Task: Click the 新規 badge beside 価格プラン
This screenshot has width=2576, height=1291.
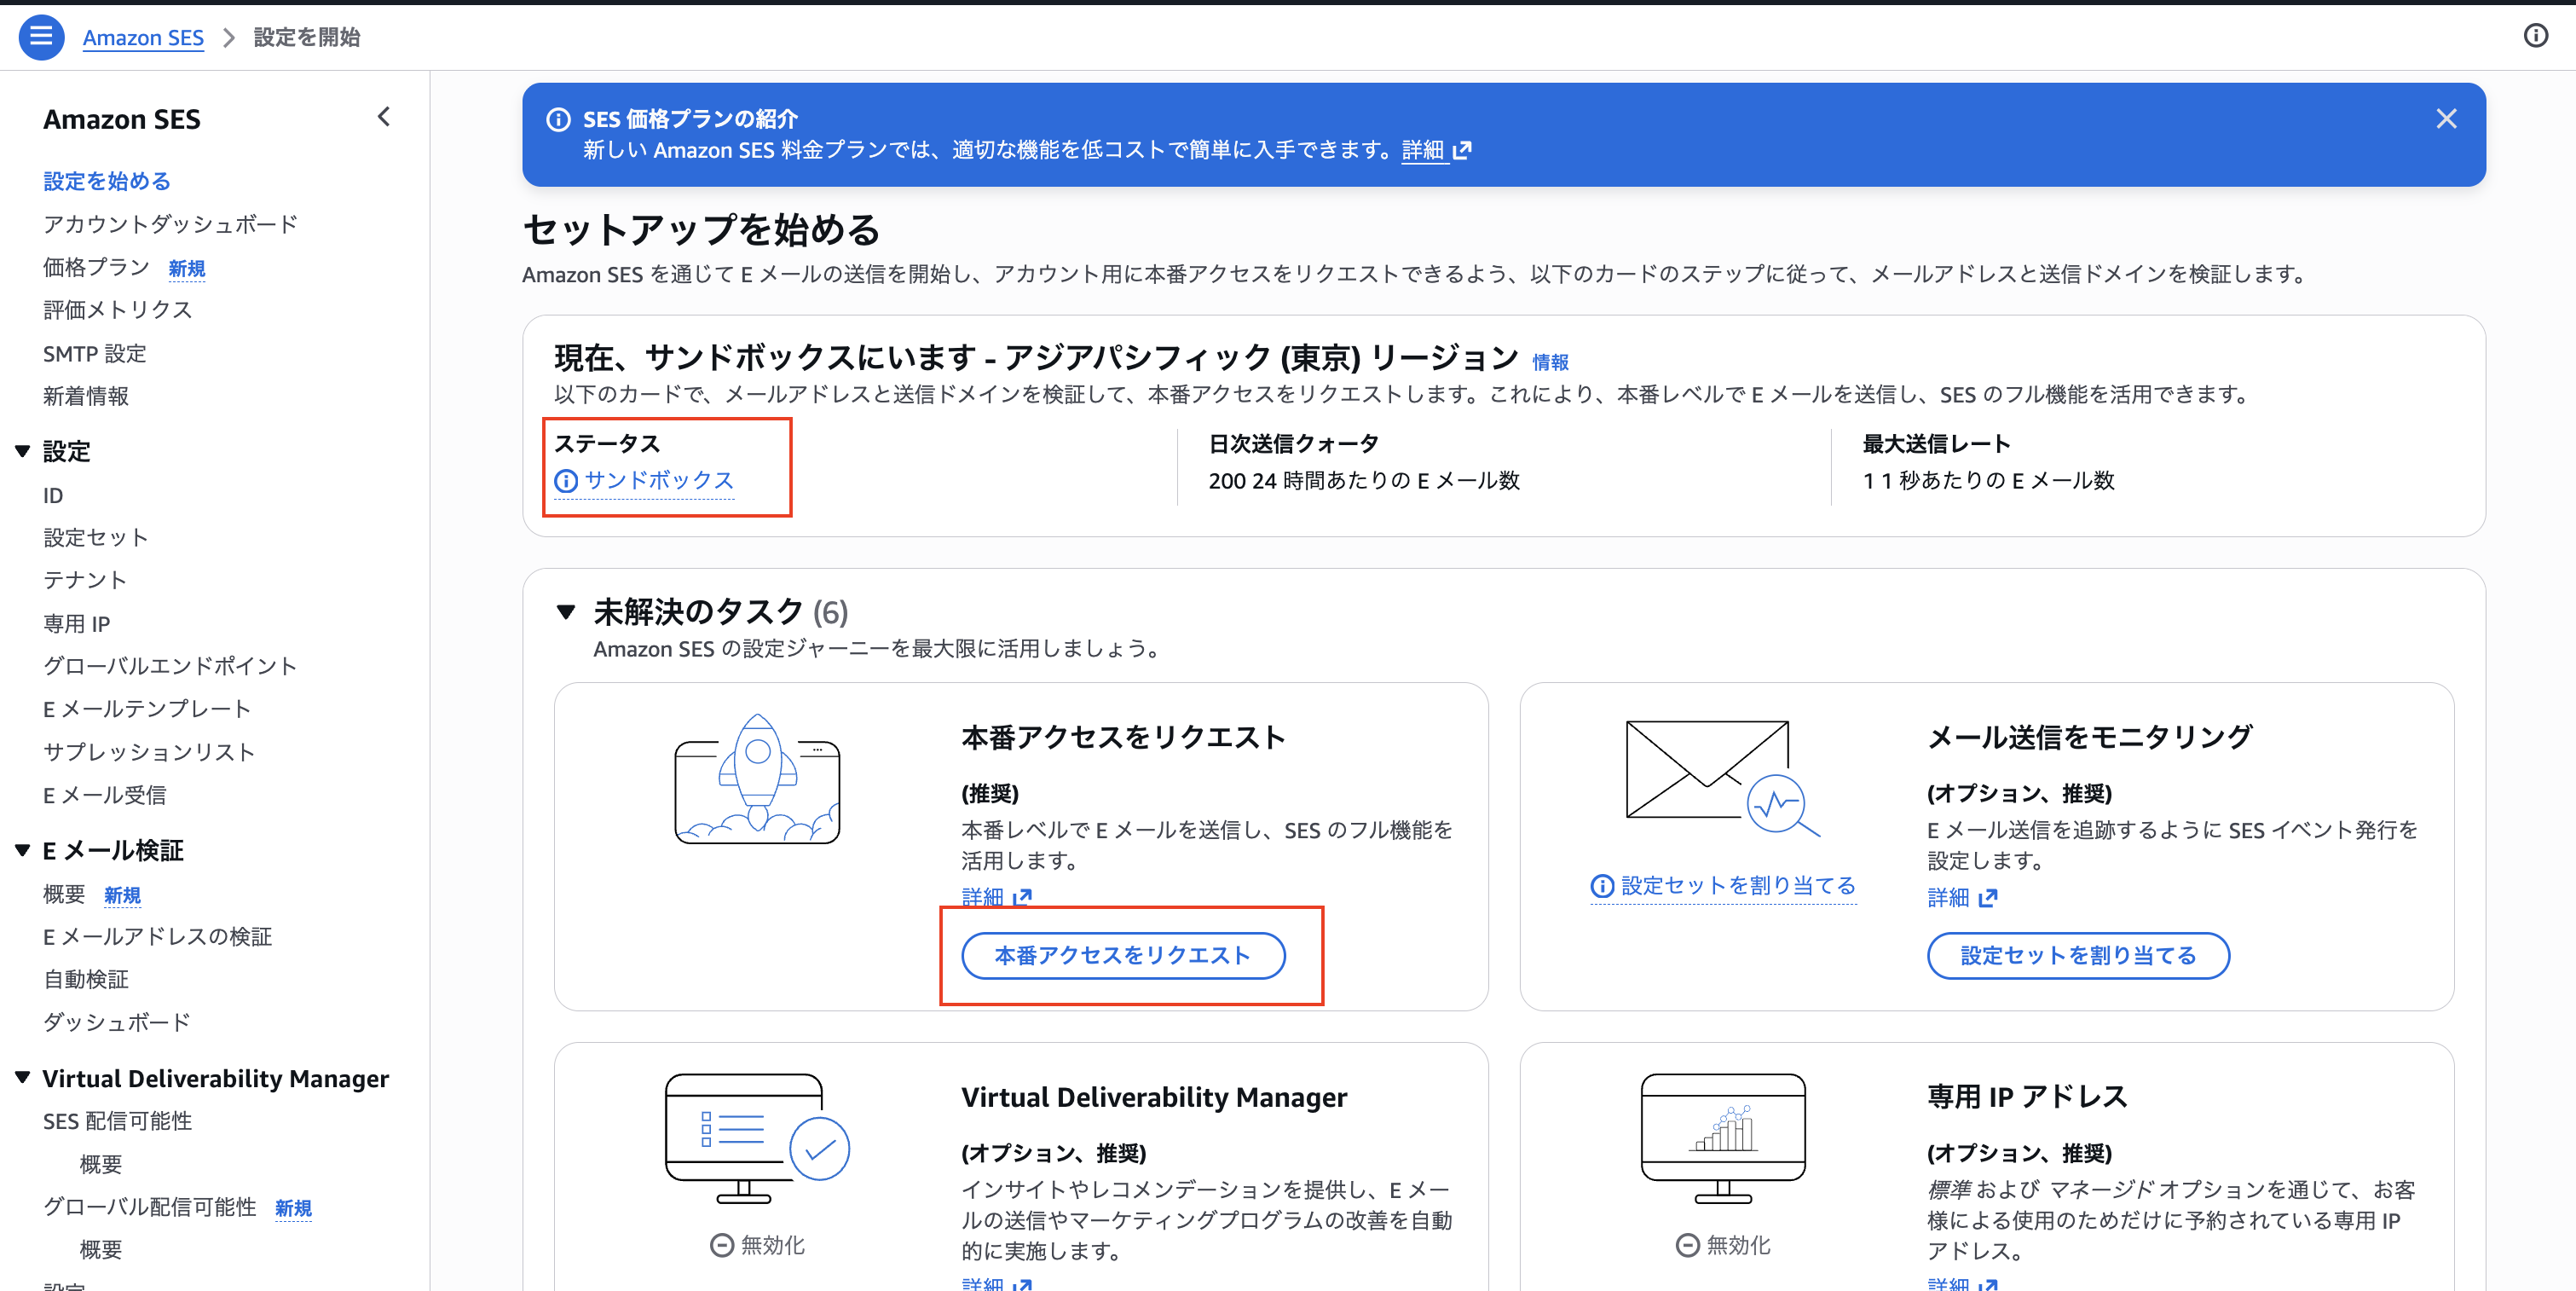Action: 187,268
